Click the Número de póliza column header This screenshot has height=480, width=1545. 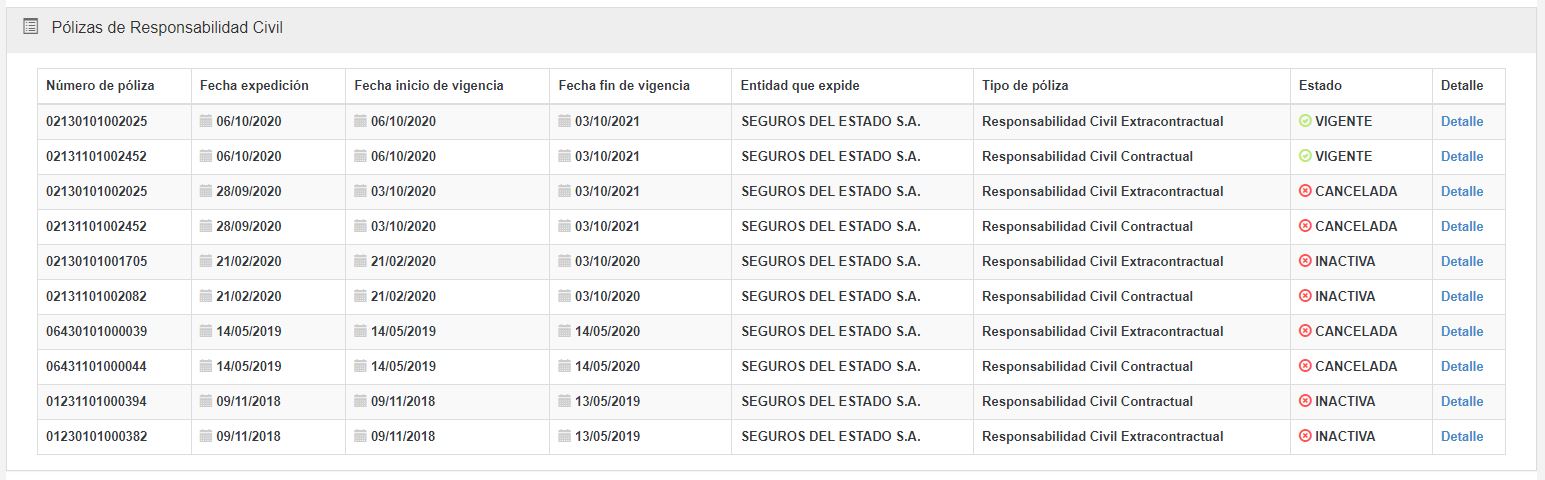100,86
